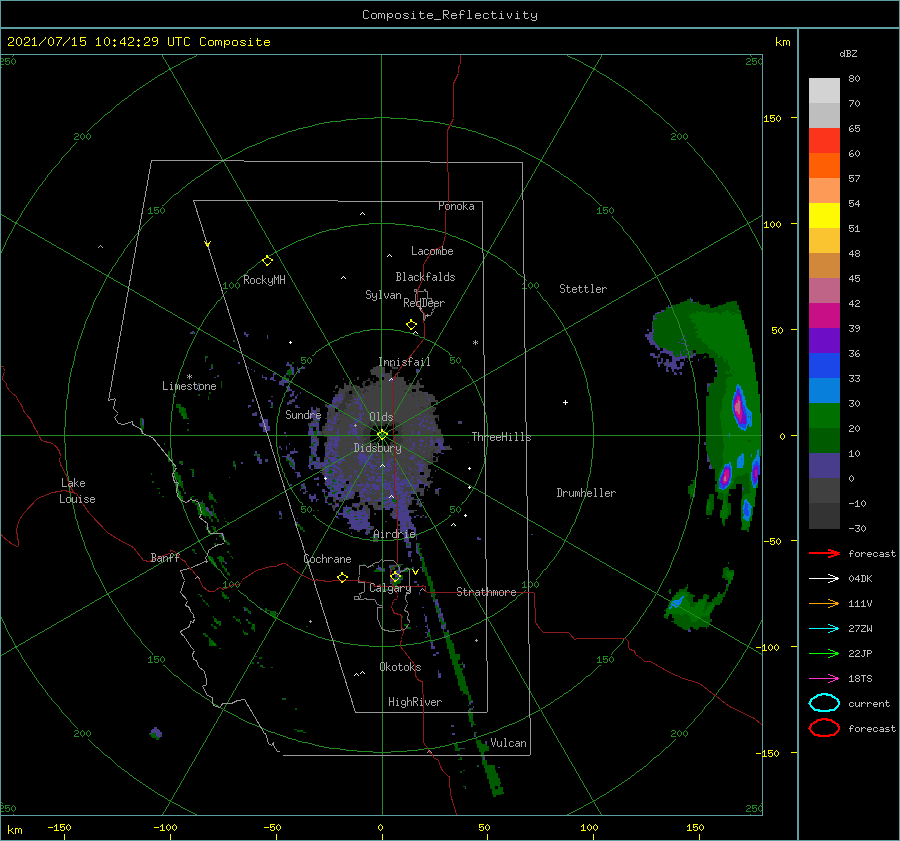Click the Strathmore town label

point(486,592)
